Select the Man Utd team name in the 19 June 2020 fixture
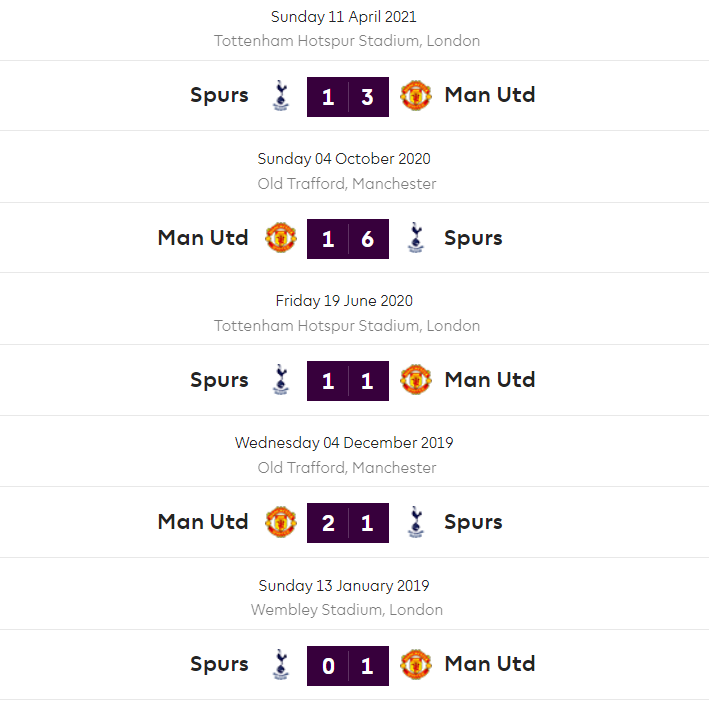The image size is (709, 702). click(x=490, y=380)
